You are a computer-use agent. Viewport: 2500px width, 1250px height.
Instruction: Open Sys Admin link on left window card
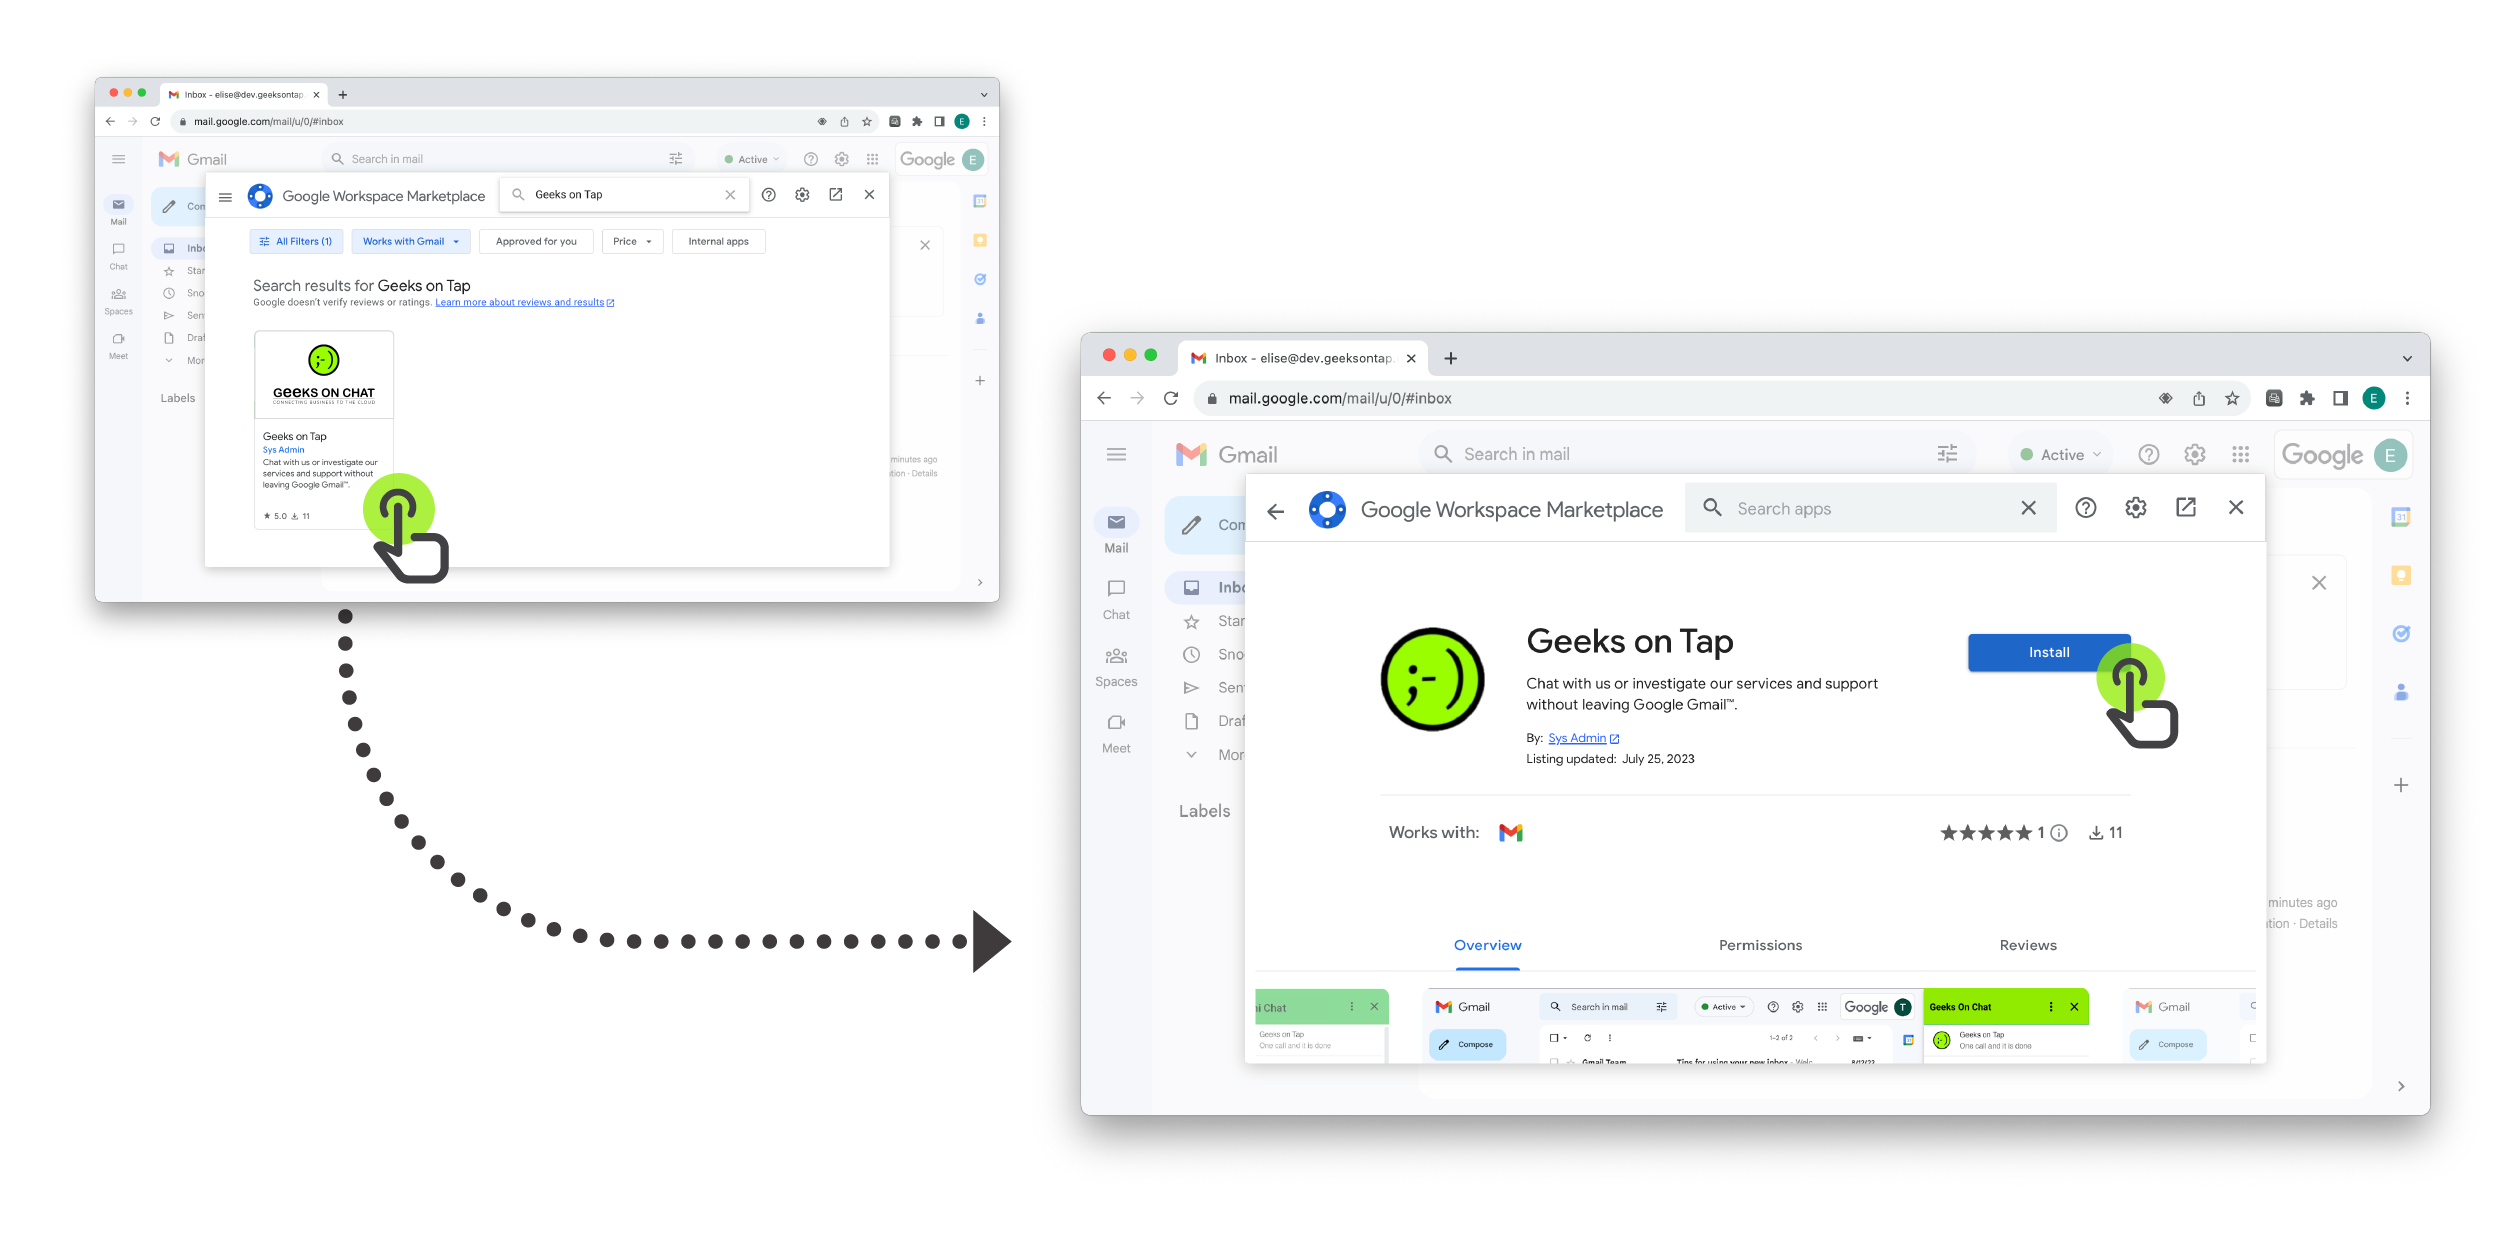(283, 450)
